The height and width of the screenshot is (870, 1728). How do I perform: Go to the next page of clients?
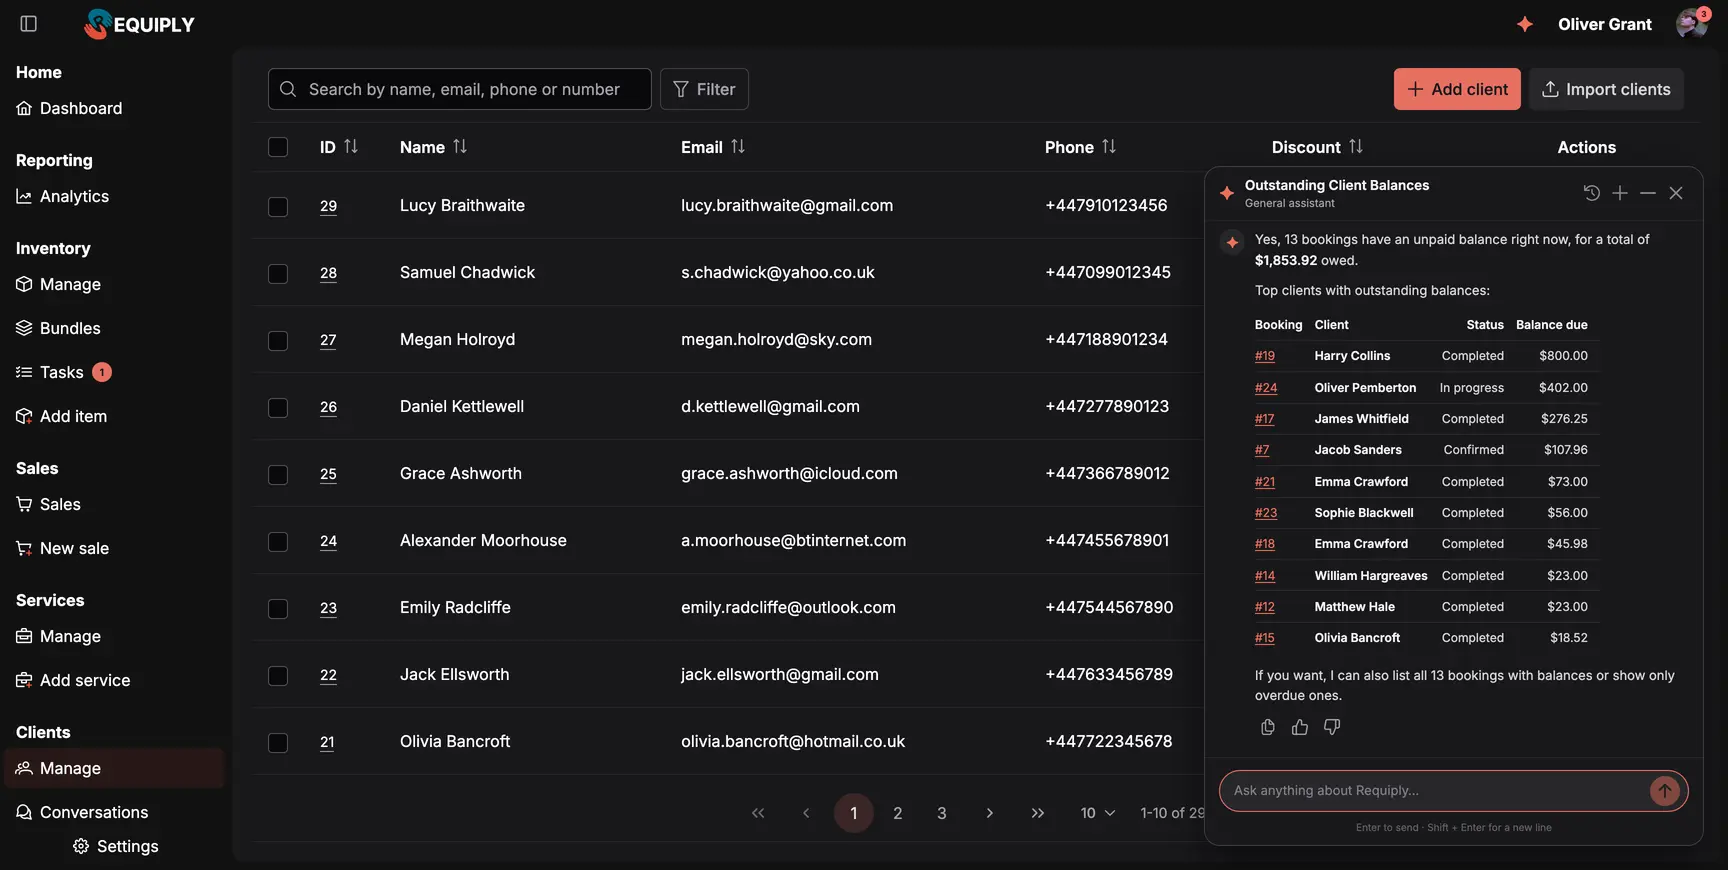(990, 813)
